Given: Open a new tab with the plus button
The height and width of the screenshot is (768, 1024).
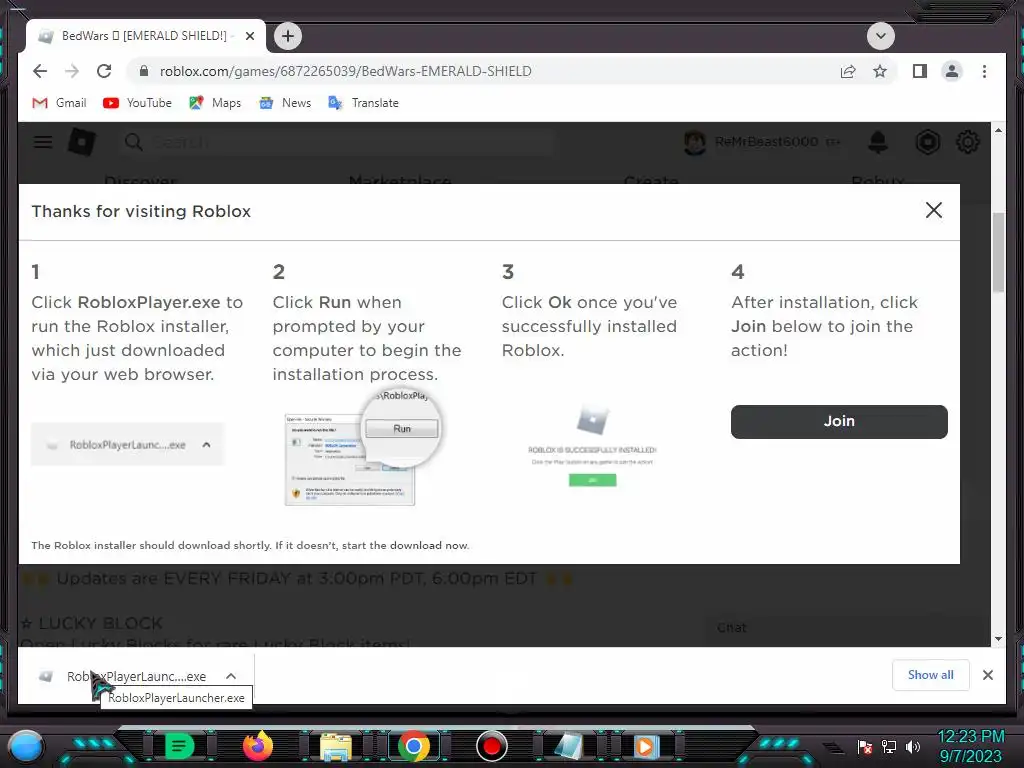Looking at the screenshot, I should click(x=288, y=36).
